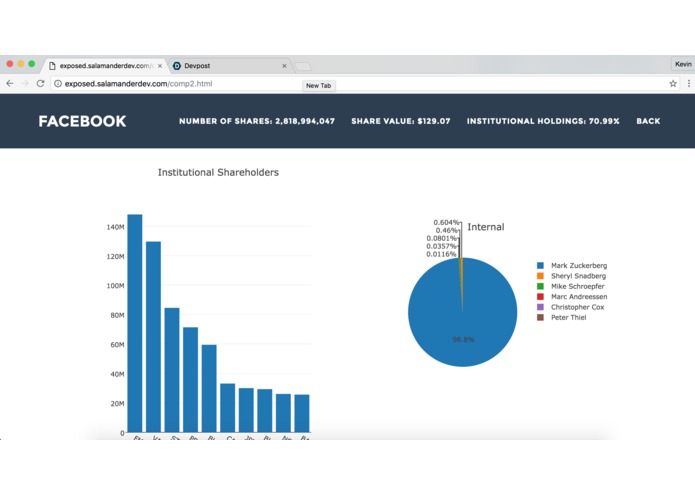Click the second tallest bar near 130M
This screenshot has width=695, height=494.
coord(153,337)
